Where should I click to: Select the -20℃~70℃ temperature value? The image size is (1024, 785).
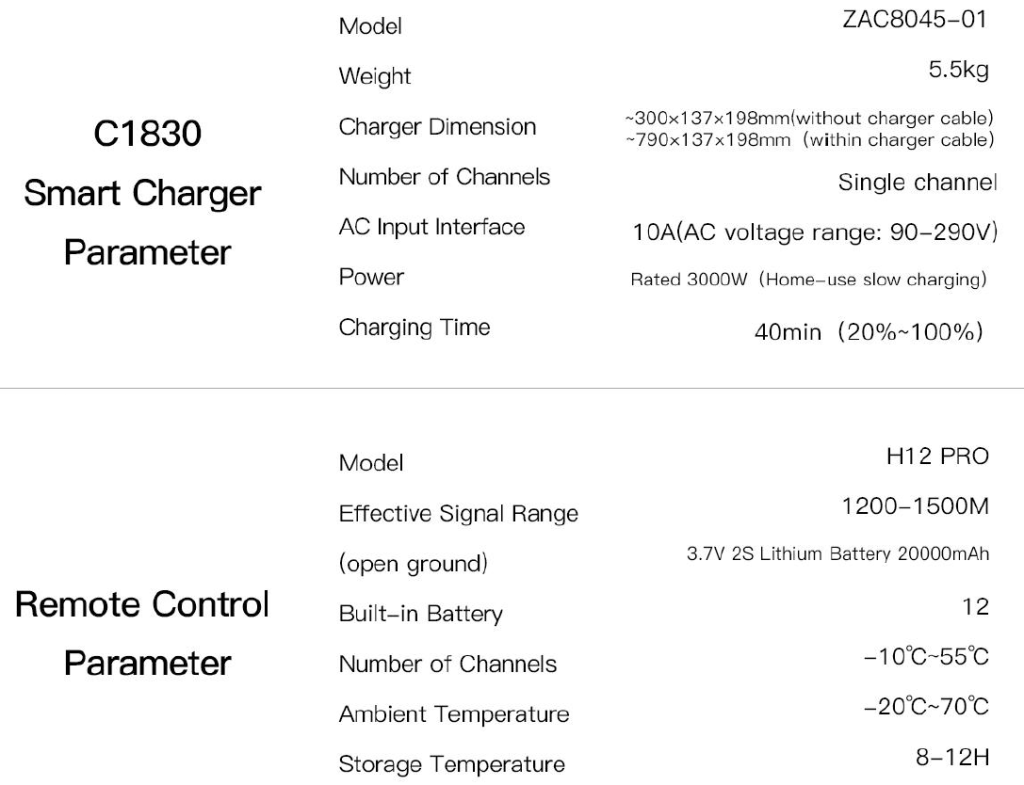(x=926, y=707)
